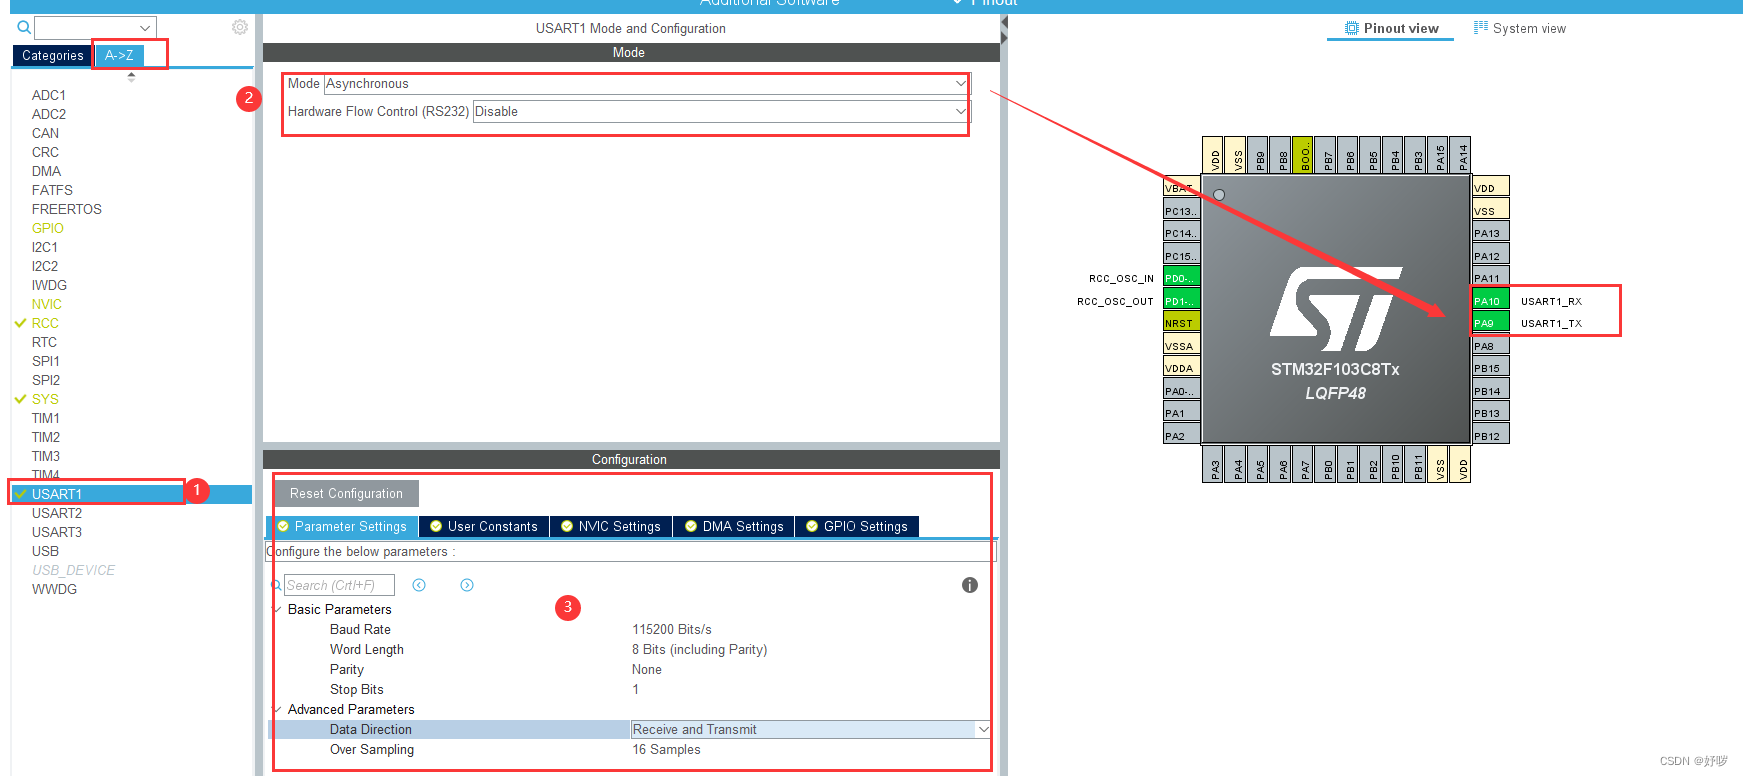Click the BOOT0 pin on top row
The image size is (1743, 776).
[x=1303, y=155]
